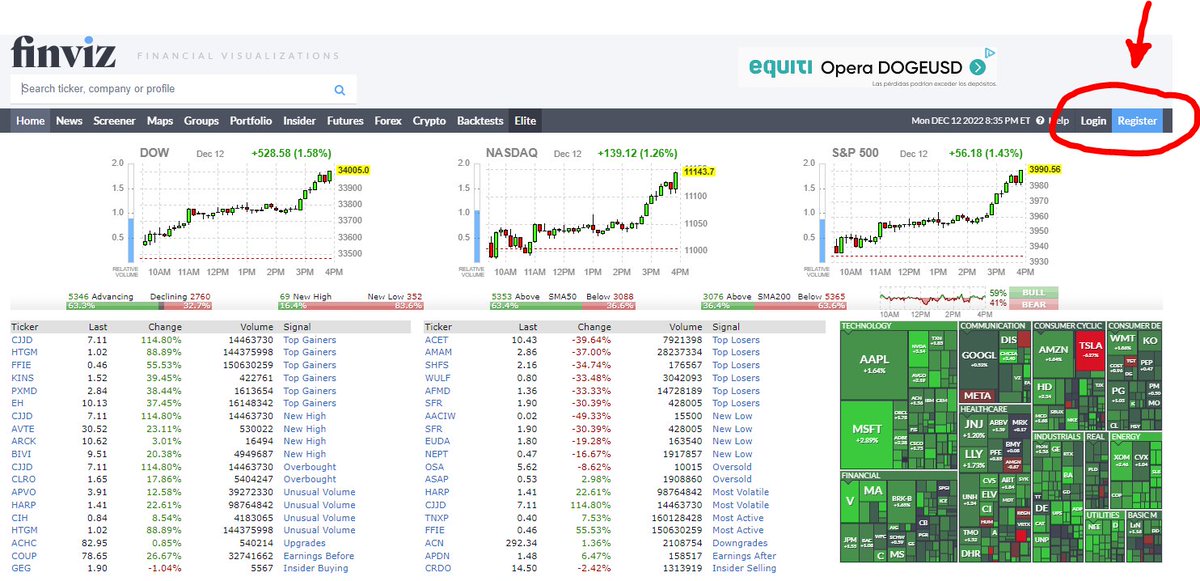Screen dimensions: 1200x581
Task: Select Maps in the navigation bar
Action: point(160,121)
